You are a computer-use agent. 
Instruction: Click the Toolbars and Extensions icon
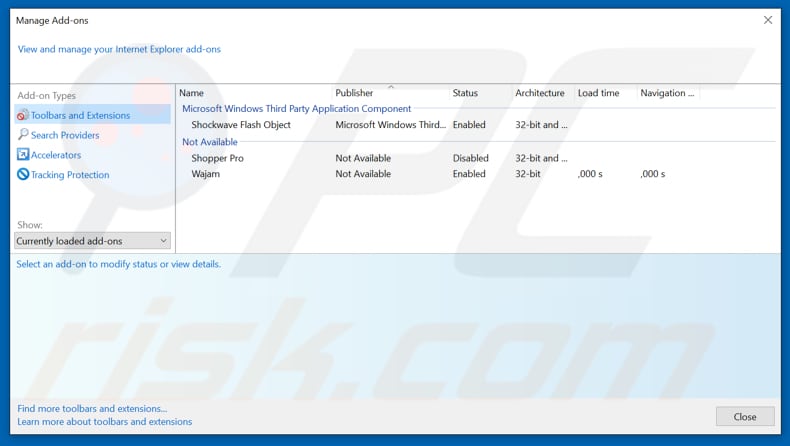(23, 115)
